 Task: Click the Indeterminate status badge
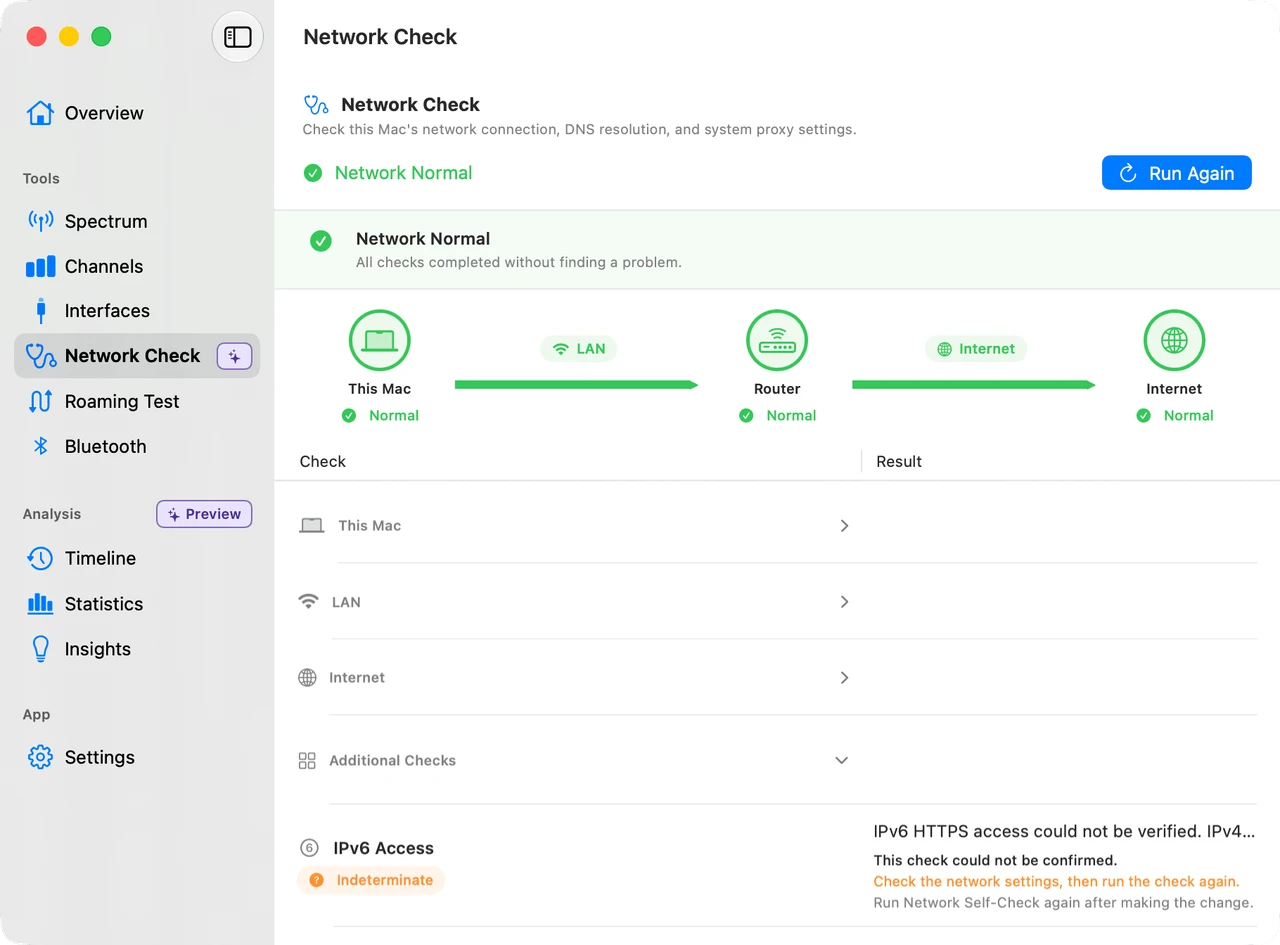(x=371, y=880)
